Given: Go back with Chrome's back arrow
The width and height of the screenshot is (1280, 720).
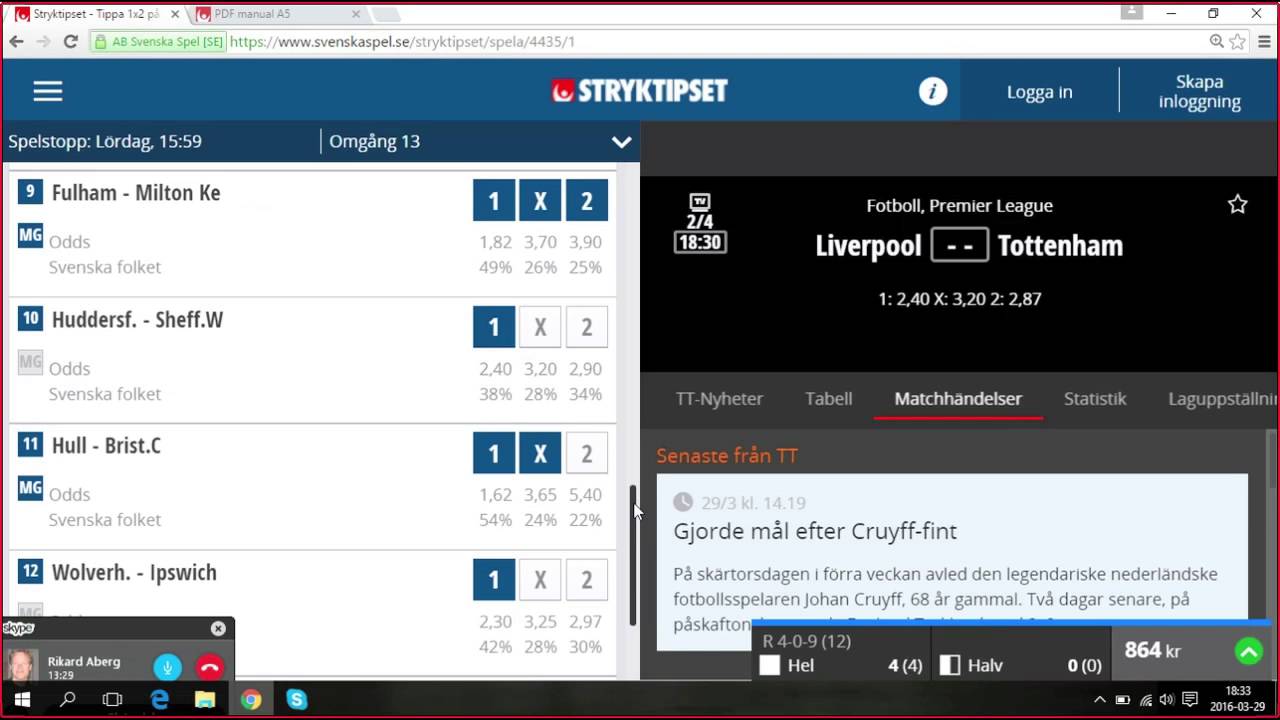Looking at the screenshot, I should [16, 41].
